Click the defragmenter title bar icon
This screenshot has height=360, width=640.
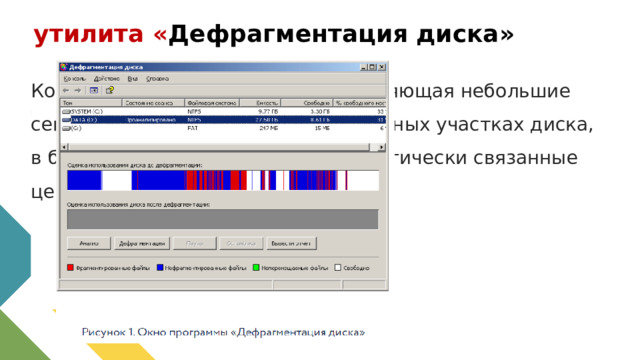click(64, 67)
